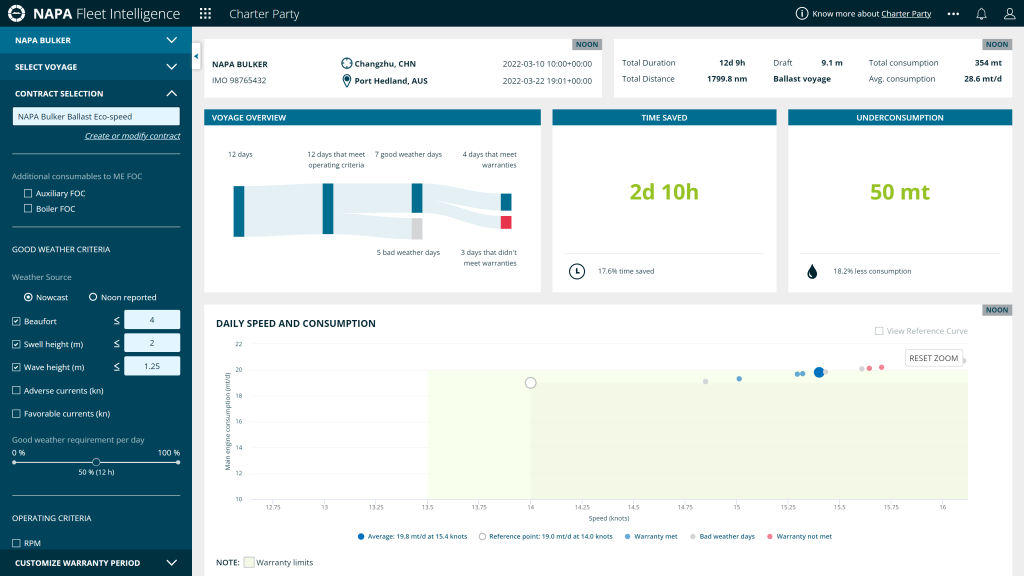The image size is (1024, 576).
Task: Click the NAPA logo icon
Action: [16, 13]
